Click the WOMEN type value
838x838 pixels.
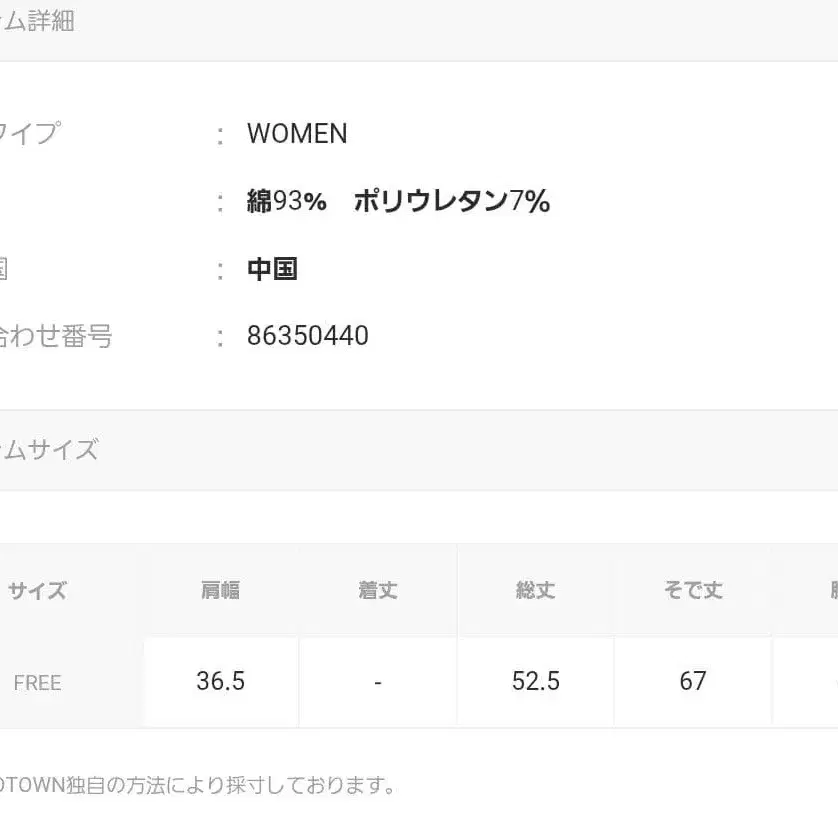pyautogui.click(x=297, y=134)
